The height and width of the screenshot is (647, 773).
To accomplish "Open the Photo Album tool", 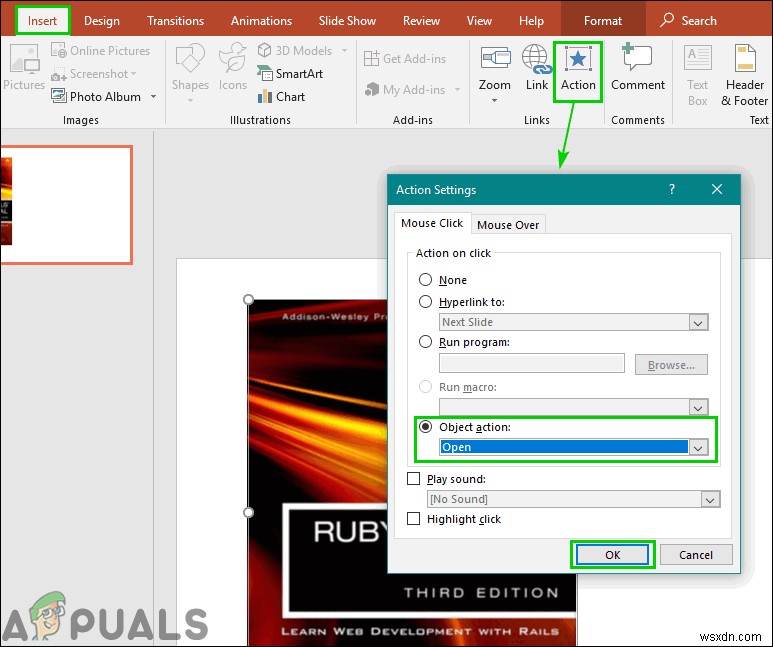I will 97,97.
